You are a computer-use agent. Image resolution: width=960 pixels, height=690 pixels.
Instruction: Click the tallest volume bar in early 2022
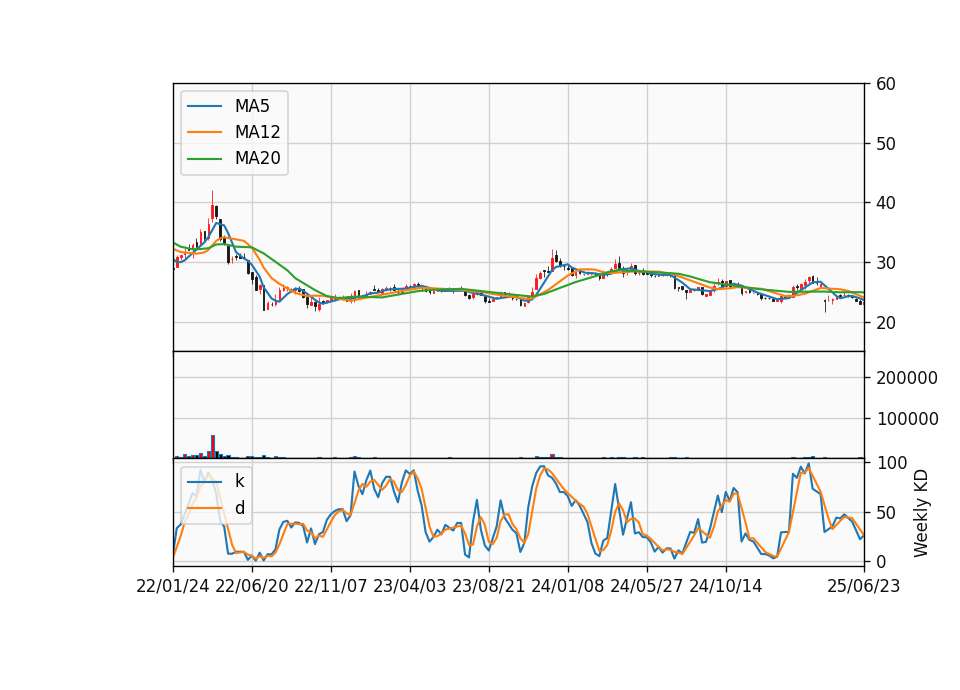pos(213,446)
